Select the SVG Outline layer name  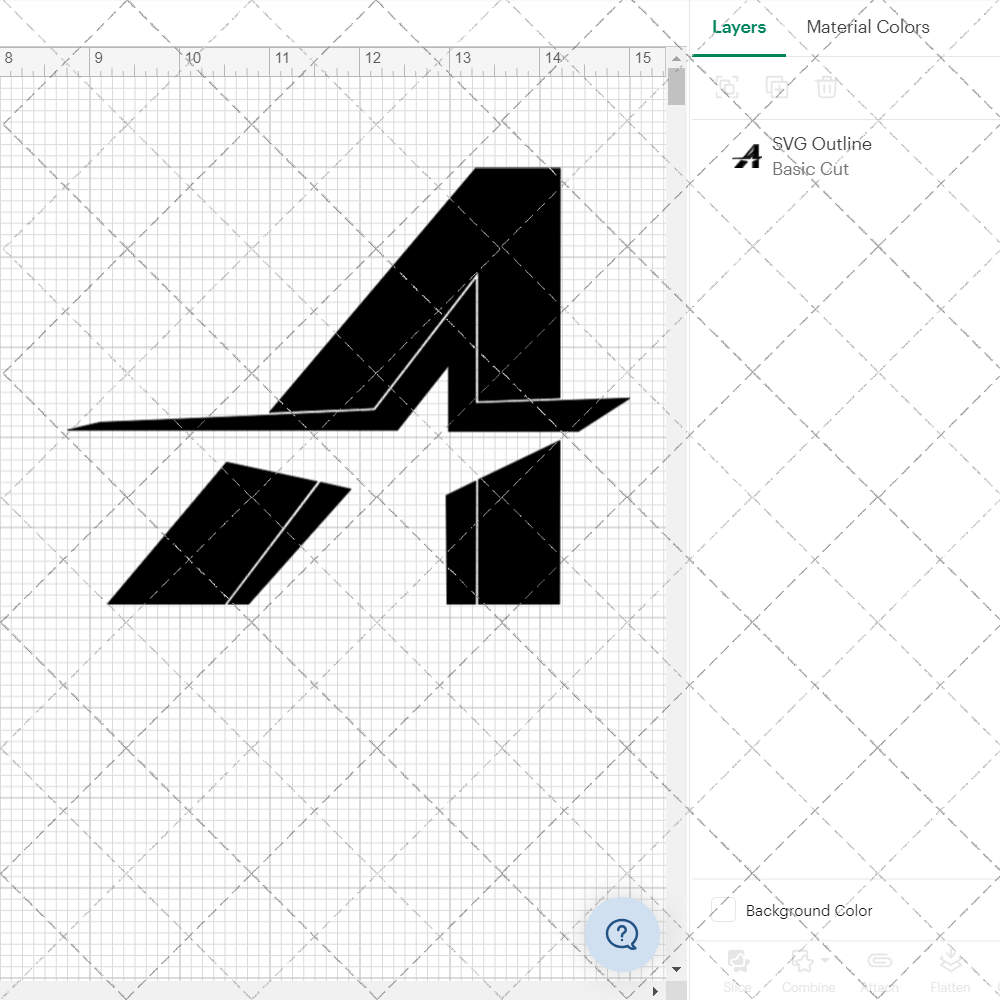pos(821,144)
